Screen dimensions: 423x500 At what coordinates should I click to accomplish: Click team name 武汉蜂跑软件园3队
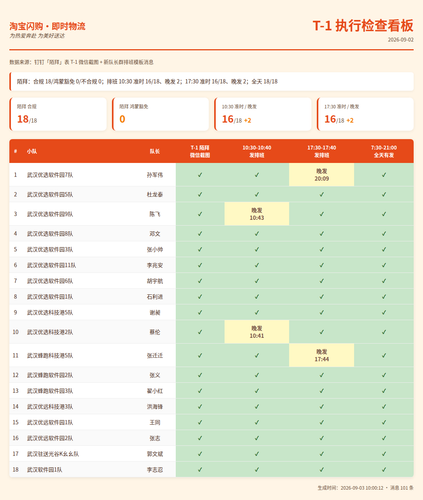tap(50, 391)
